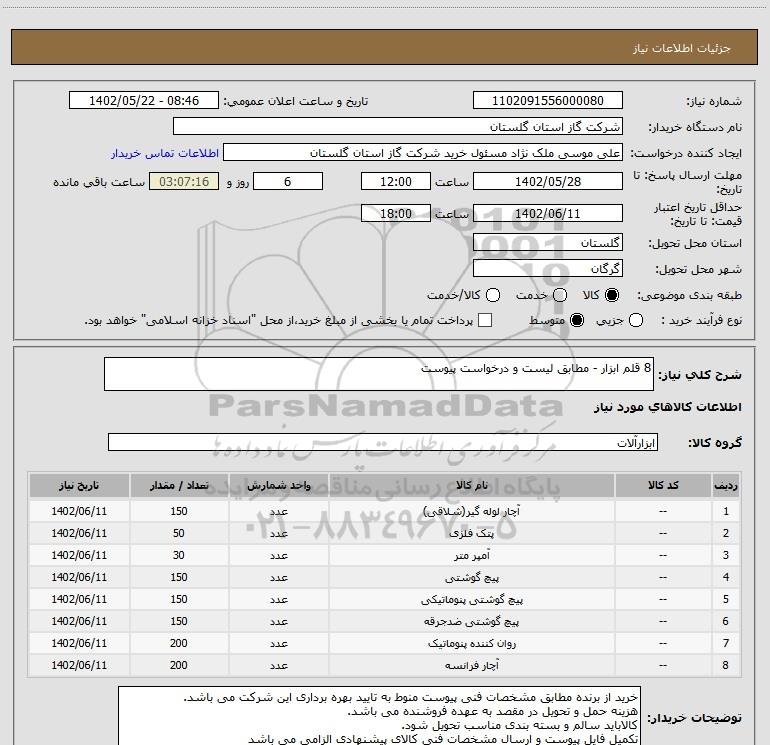This screenshot has width=770, height=745.
Task: Click the goods group field ابزارآلات
Action: coord(383,442)
